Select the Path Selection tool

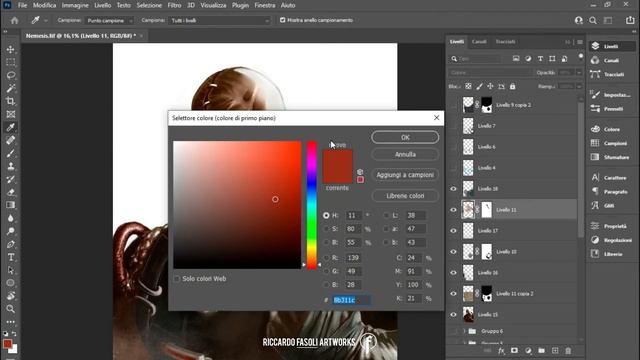(x=11, y=270)
